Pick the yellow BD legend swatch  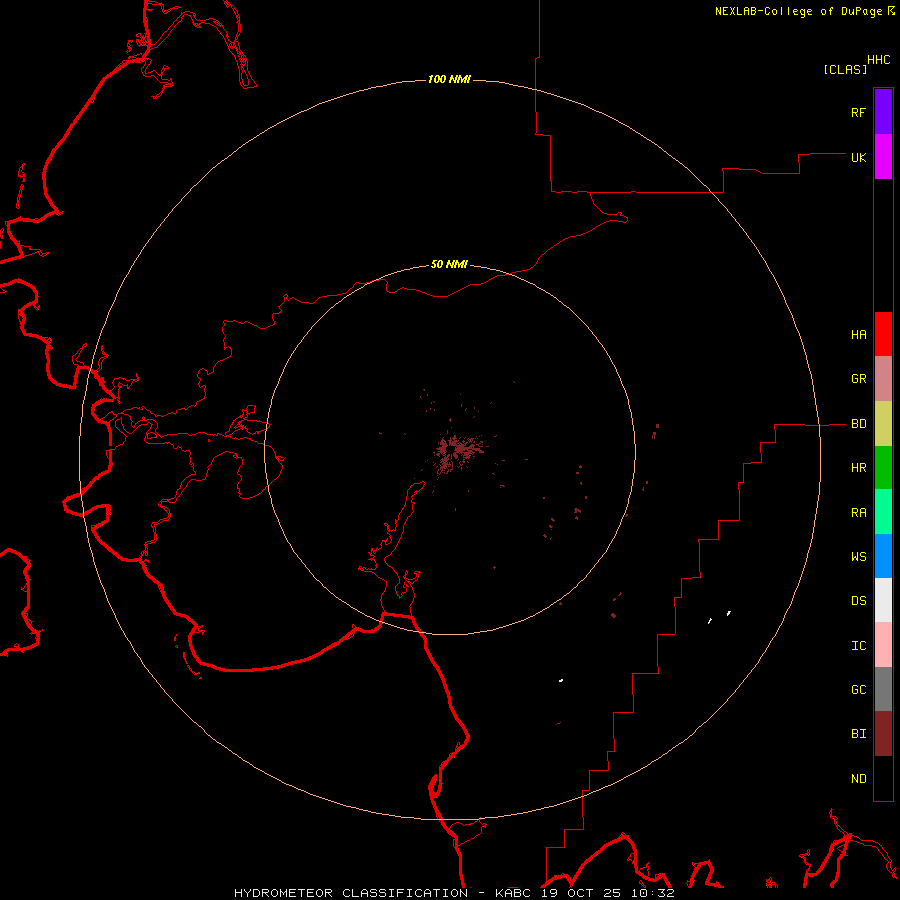(x=883, y=424)
